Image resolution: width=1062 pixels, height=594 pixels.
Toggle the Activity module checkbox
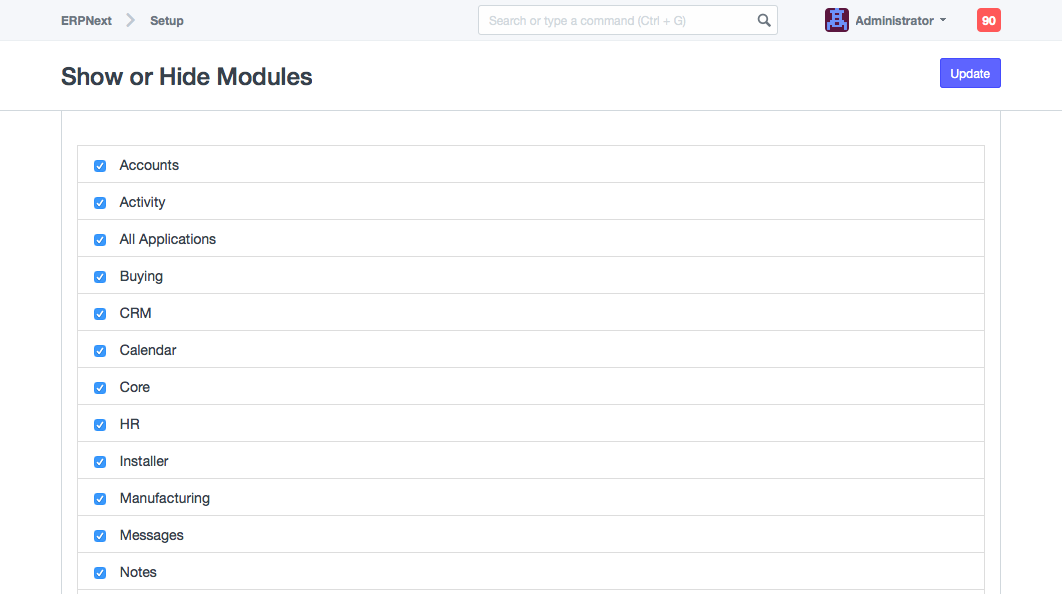coord(100,203)
